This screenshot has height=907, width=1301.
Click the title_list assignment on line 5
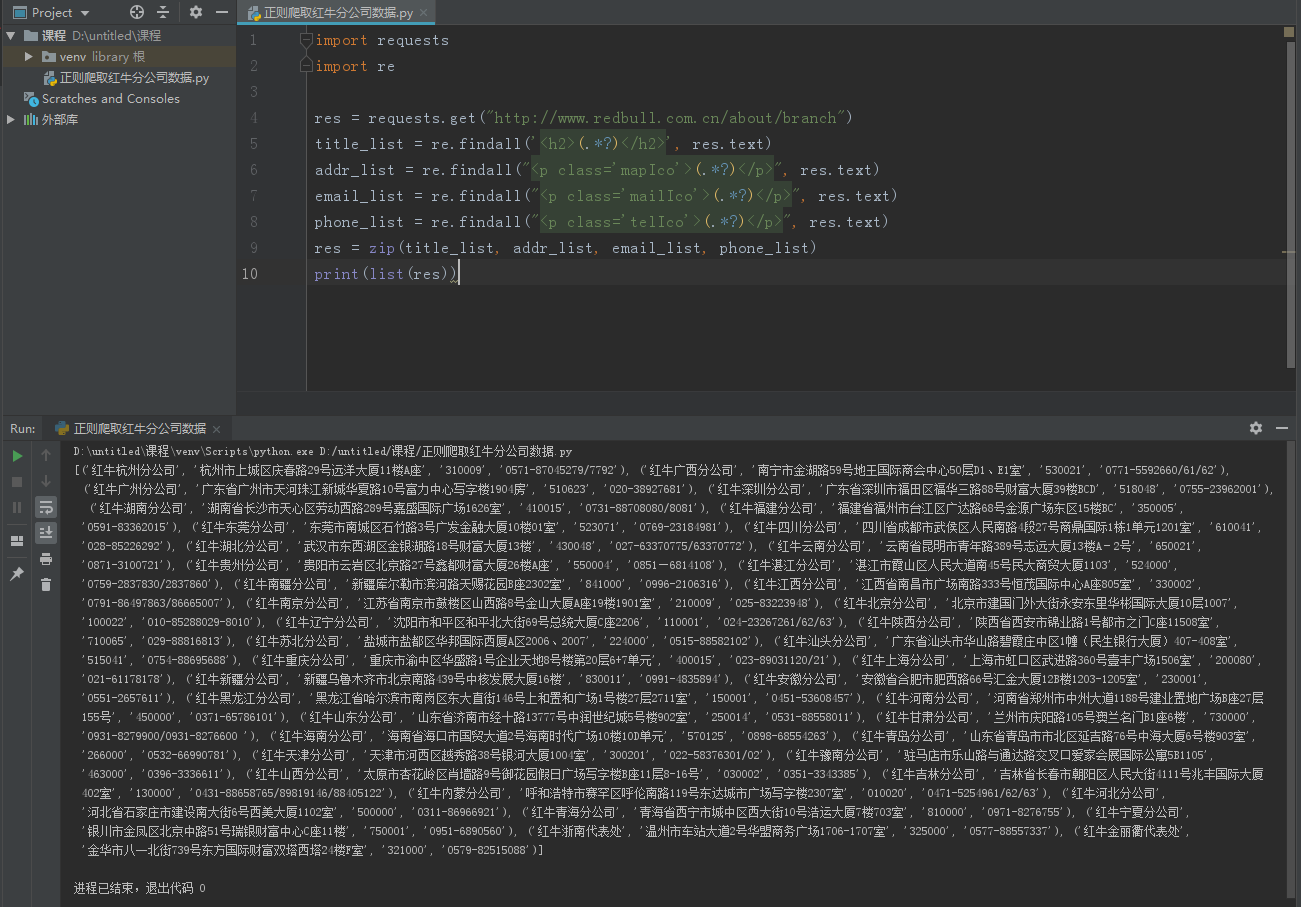(x=543, y=144)
